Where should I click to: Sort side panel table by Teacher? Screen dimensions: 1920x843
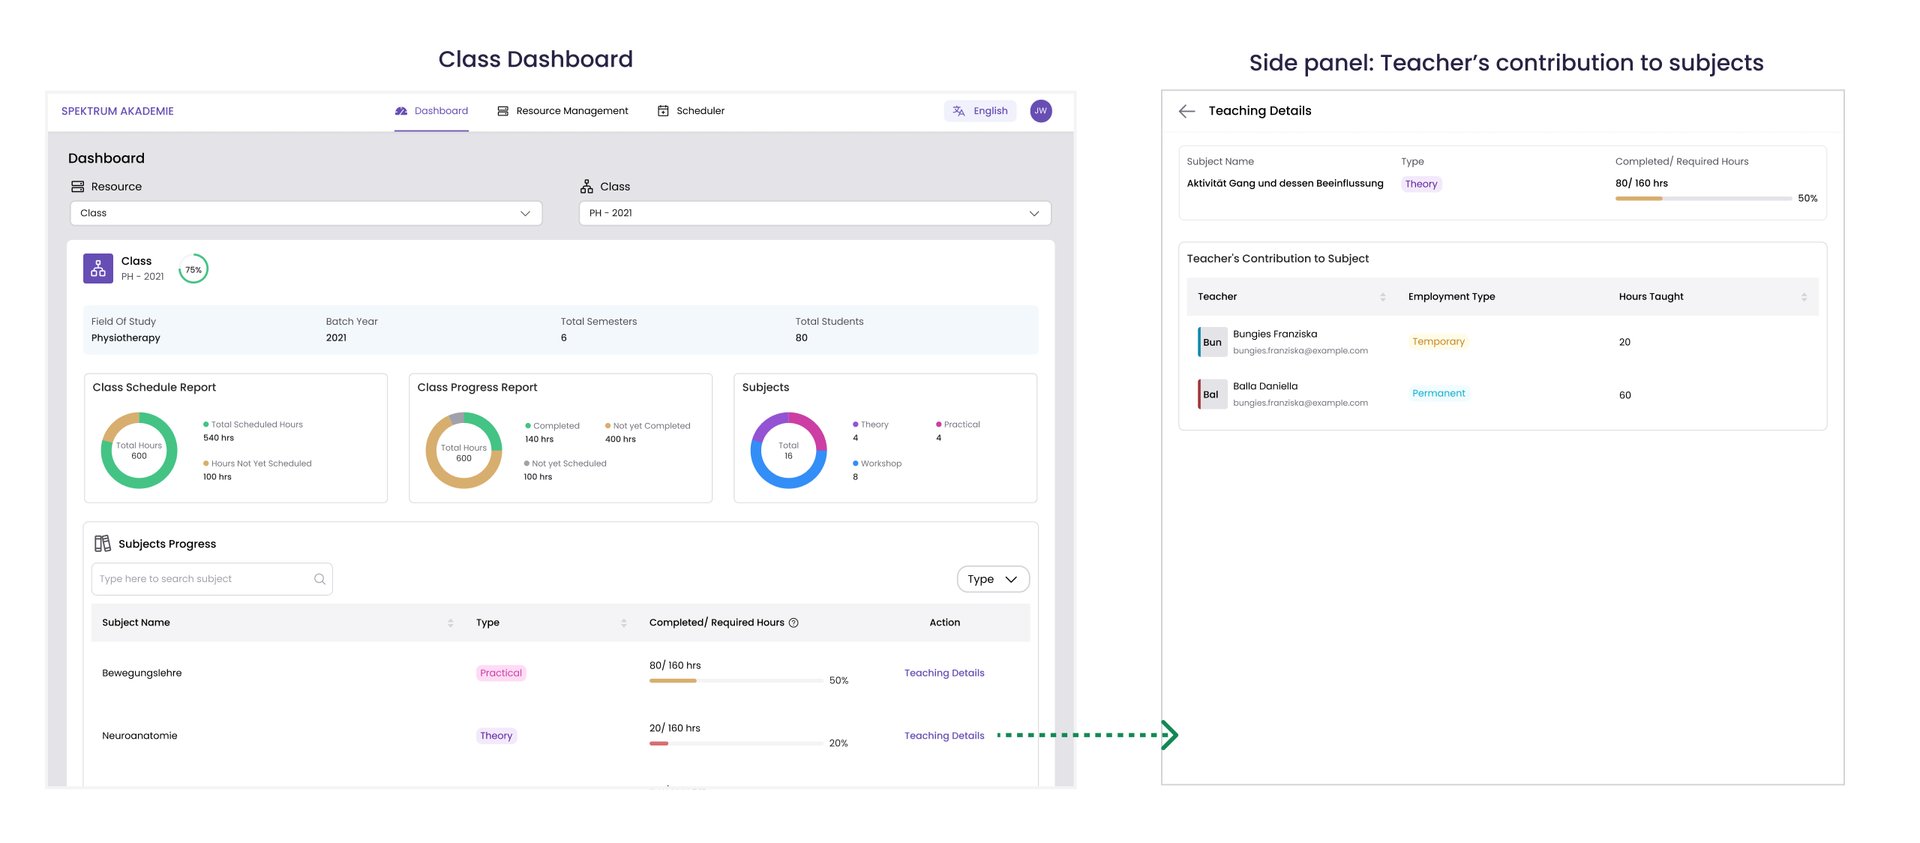pos(1383,297)
